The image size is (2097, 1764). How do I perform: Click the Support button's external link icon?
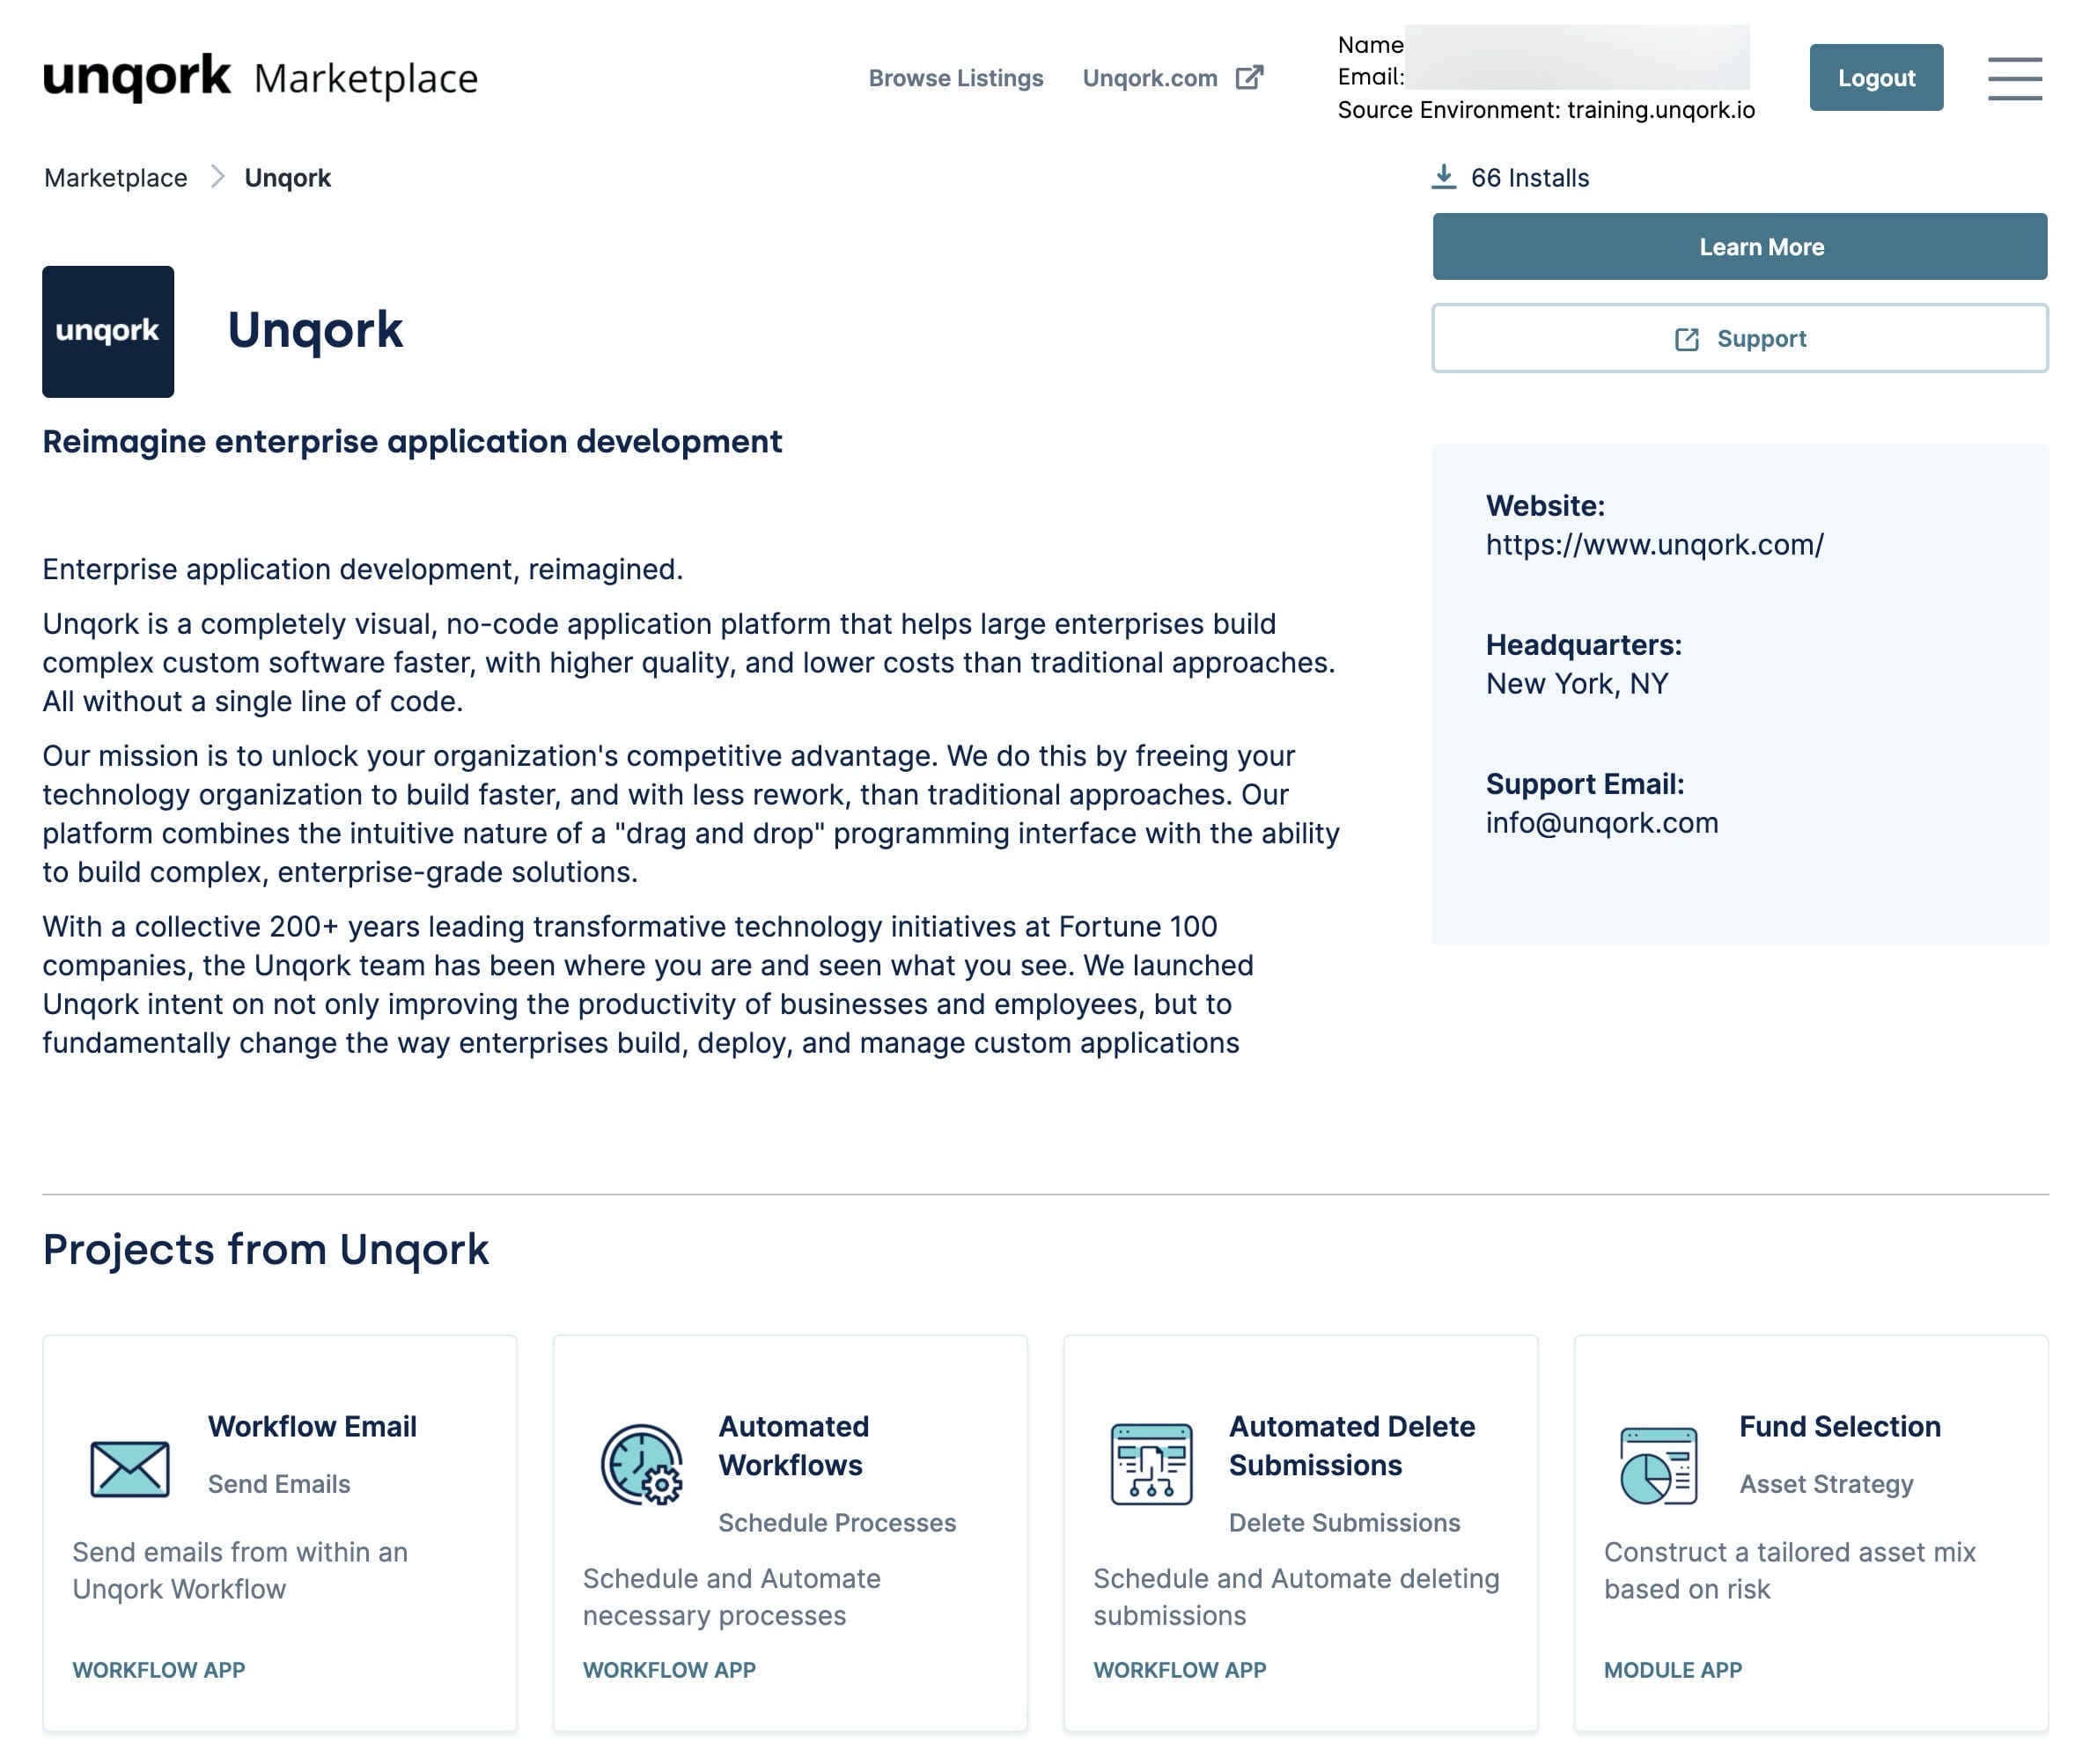pos(1686,340)
